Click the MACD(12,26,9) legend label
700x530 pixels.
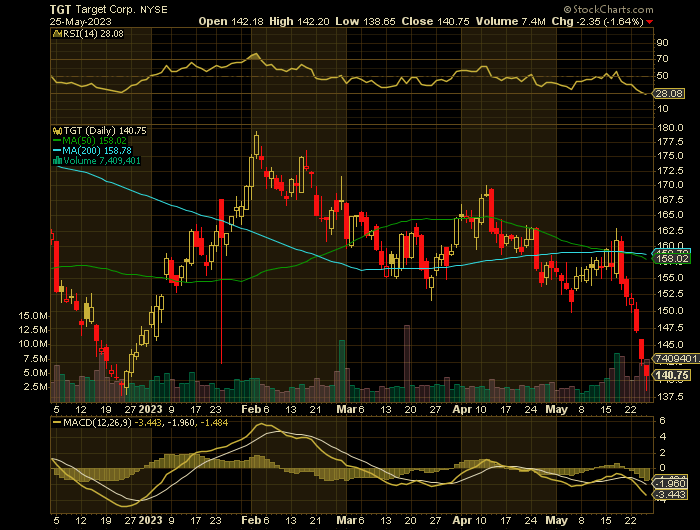[x=97, y=422]
